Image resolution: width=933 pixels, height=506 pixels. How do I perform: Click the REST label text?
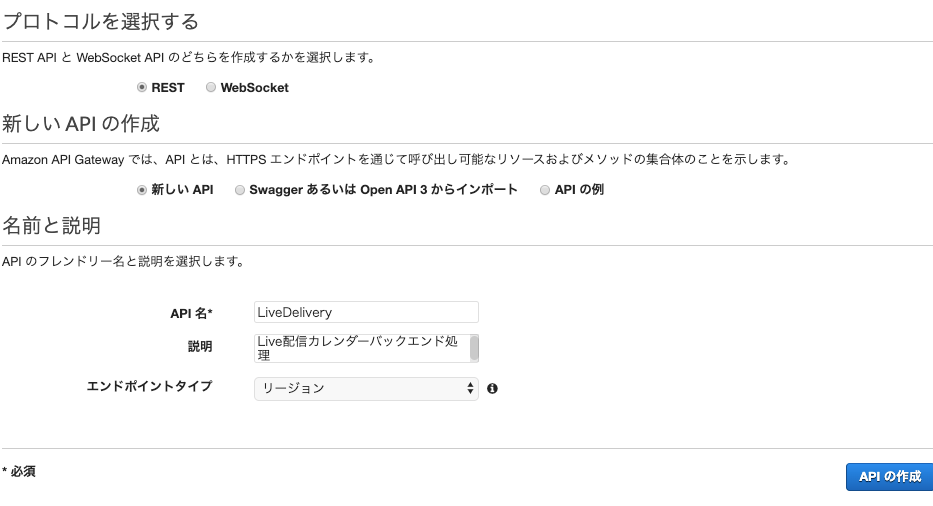168,88
